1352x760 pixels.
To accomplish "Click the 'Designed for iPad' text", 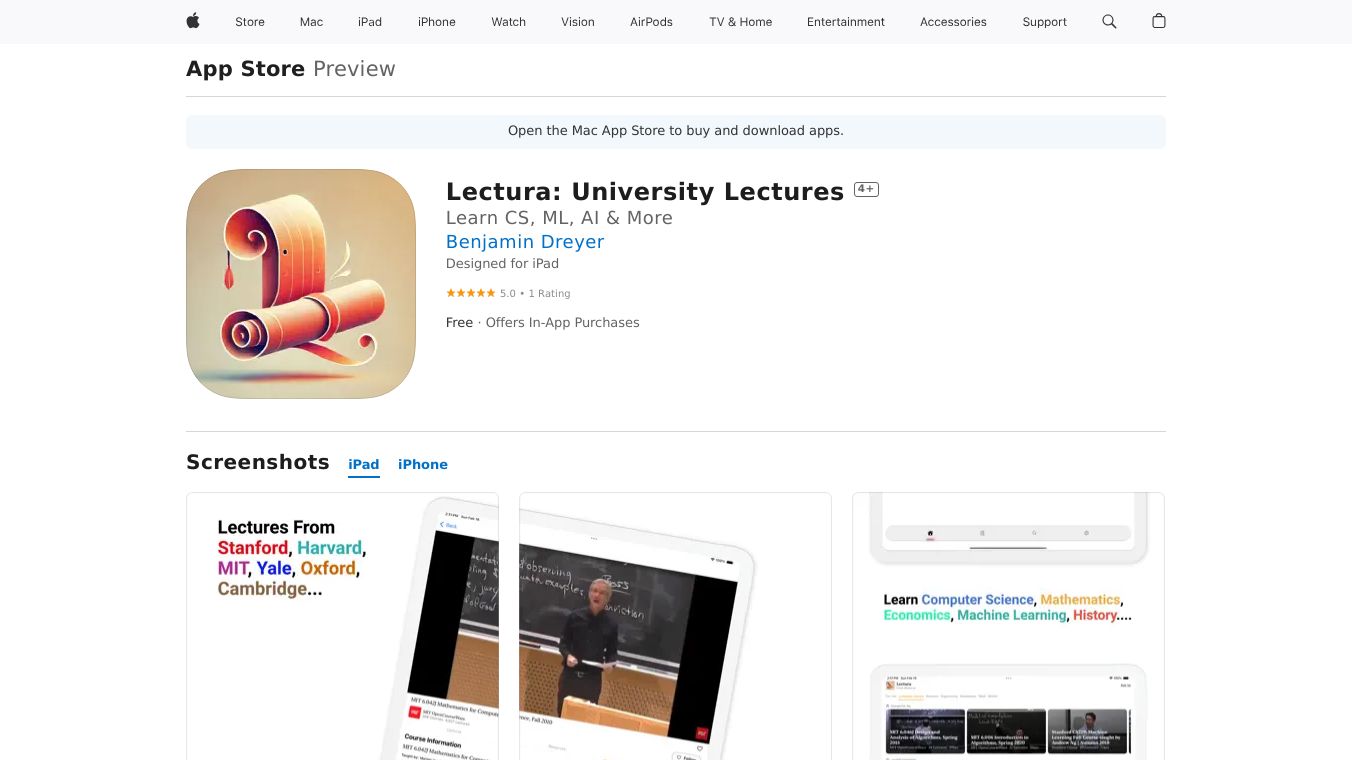I will tap(502, 264).
